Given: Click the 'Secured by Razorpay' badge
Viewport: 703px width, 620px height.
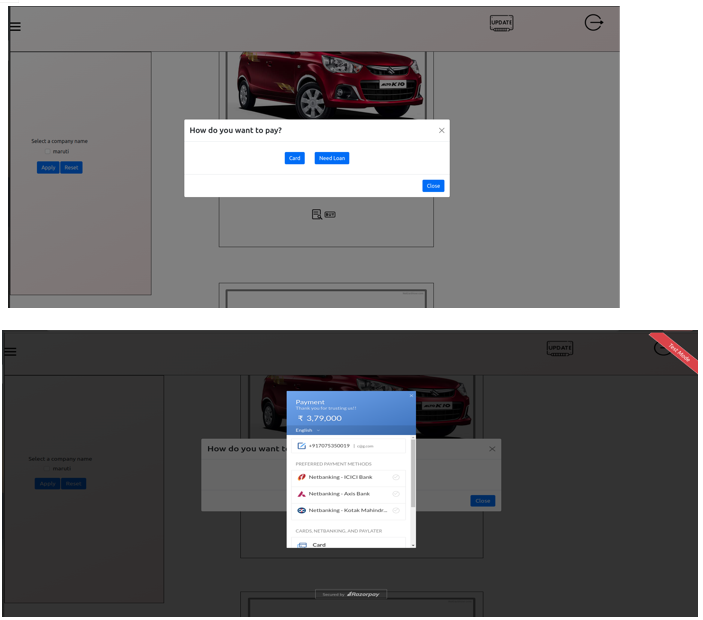Looking at the screenshot, I should pyautogui.click(x=351, y=594).
